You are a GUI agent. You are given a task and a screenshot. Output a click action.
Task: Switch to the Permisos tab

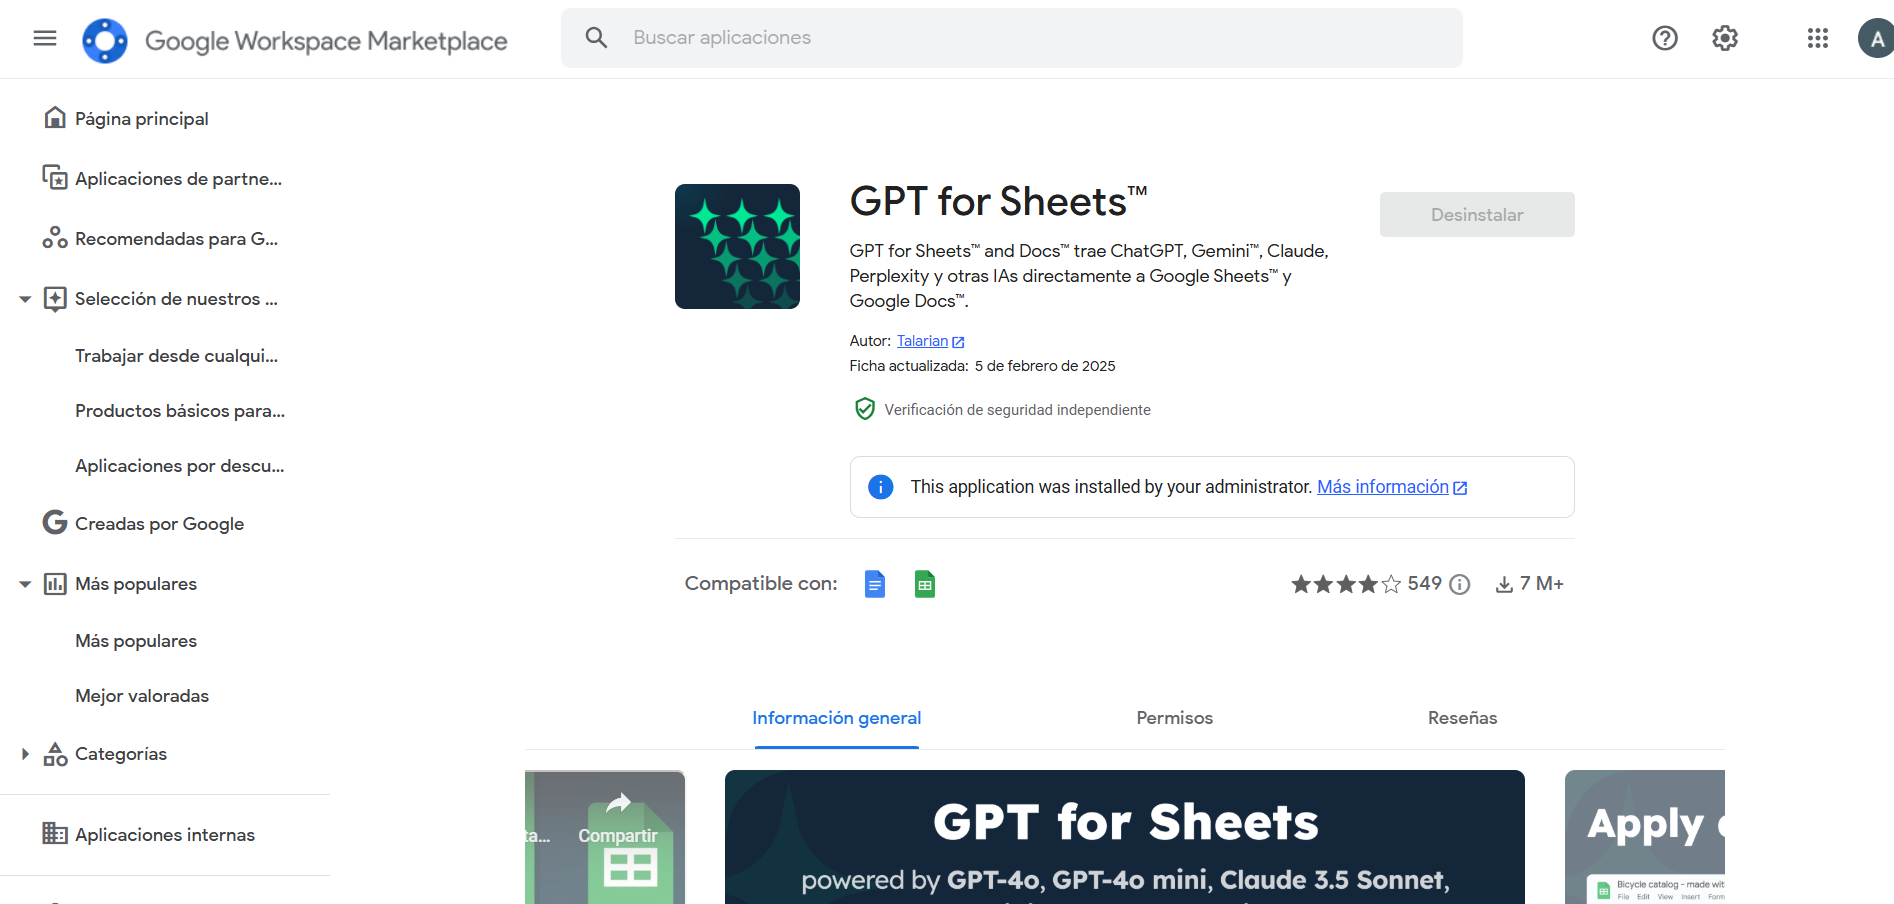pos(1174,718)
